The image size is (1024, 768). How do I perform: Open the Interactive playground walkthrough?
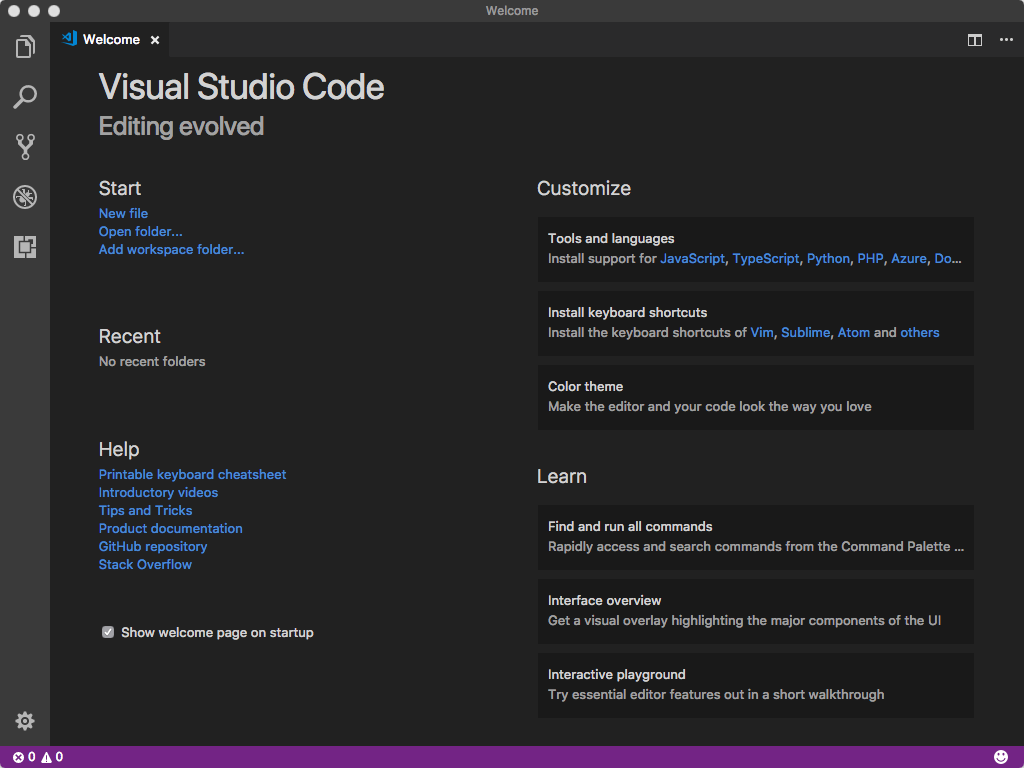click(755, 685)
